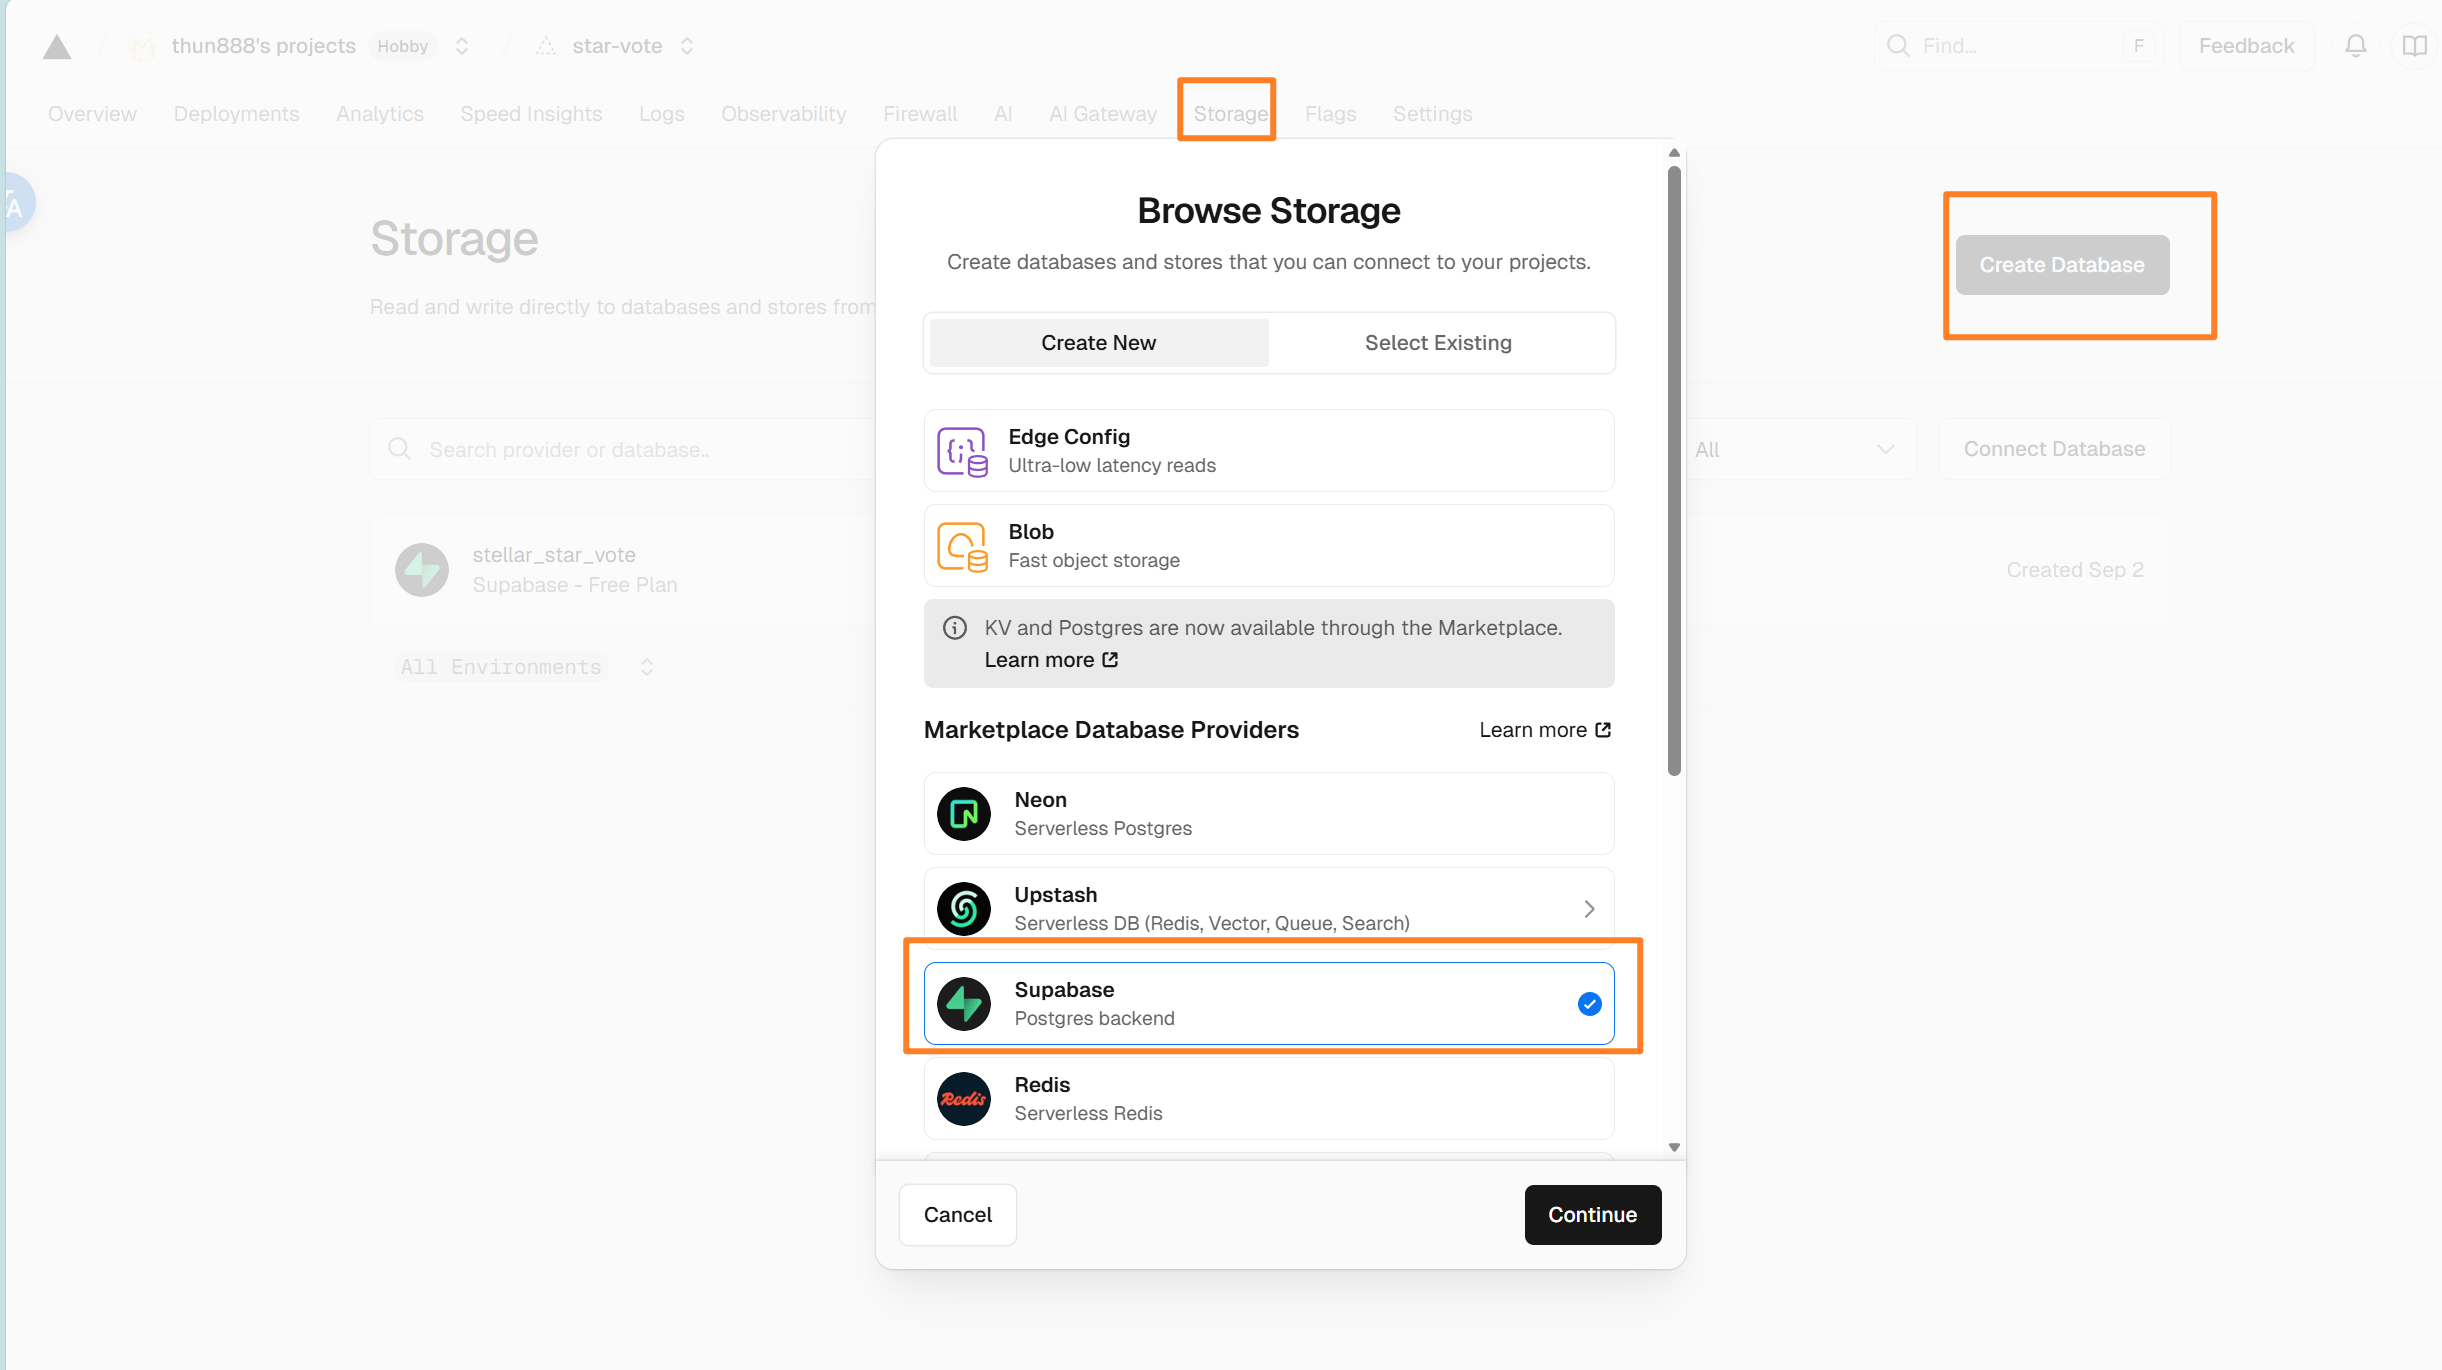This screenshot has height=1370, width=2442.
Task: Open the Storage tab
Action: pyautogui.click(x=1230, y=114)
